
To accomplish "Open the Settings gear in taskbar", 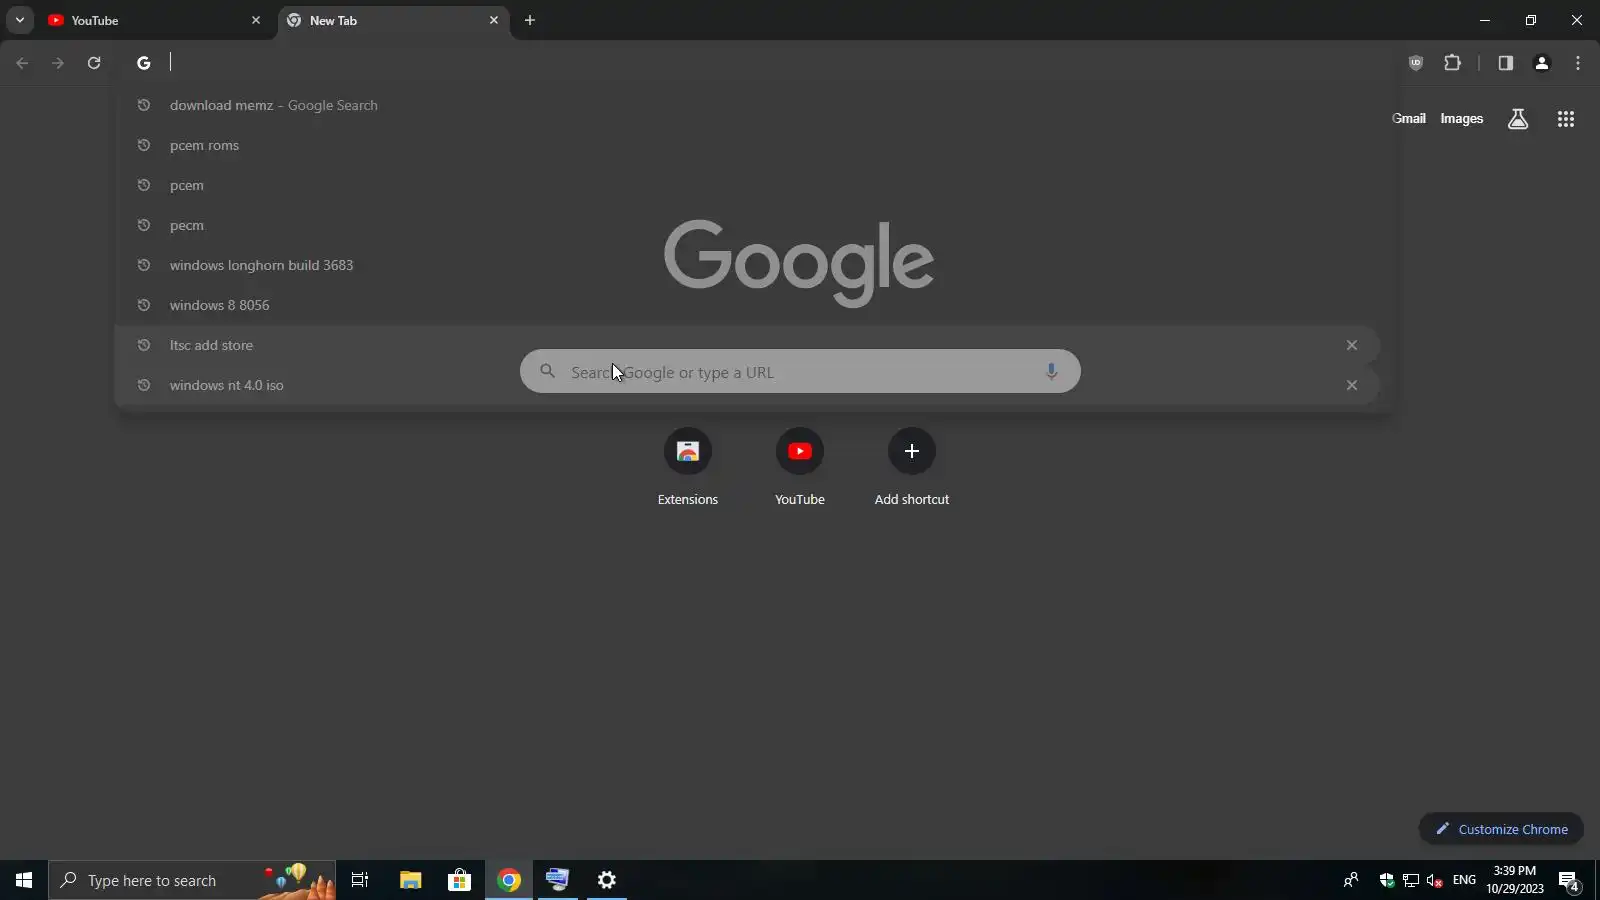I will (607, 880).
